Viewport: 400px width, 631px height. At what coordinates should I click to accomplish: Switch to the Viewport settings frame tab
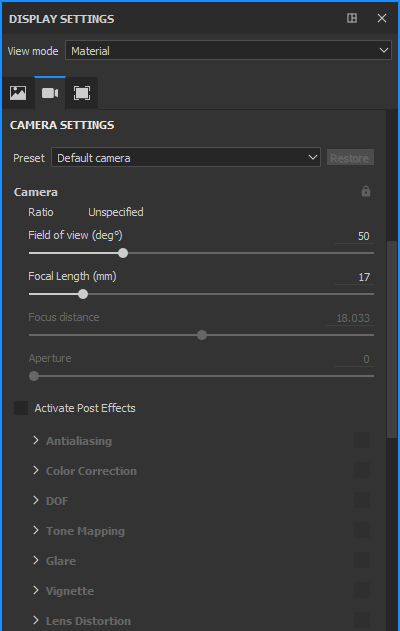(x=82, y=93)
